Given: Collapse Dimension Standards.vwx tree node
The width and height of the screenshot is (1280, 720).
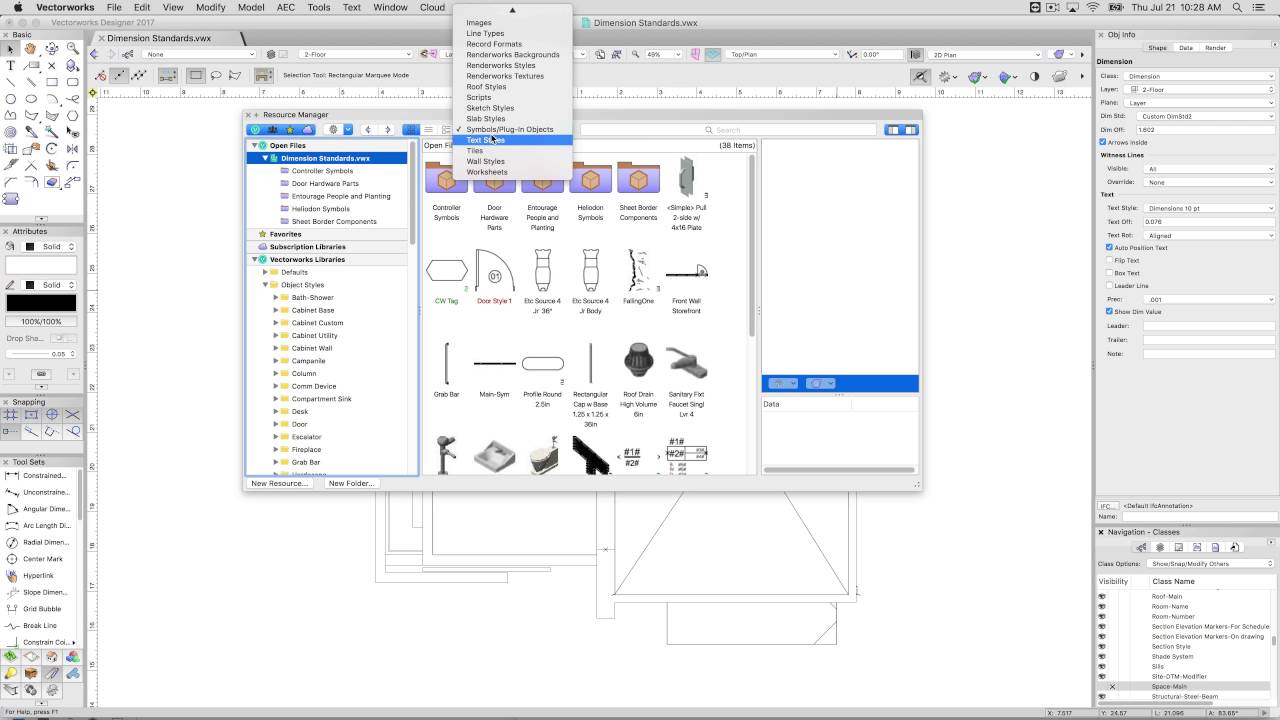Looking at the screenshot, I should tap(266, 158).
